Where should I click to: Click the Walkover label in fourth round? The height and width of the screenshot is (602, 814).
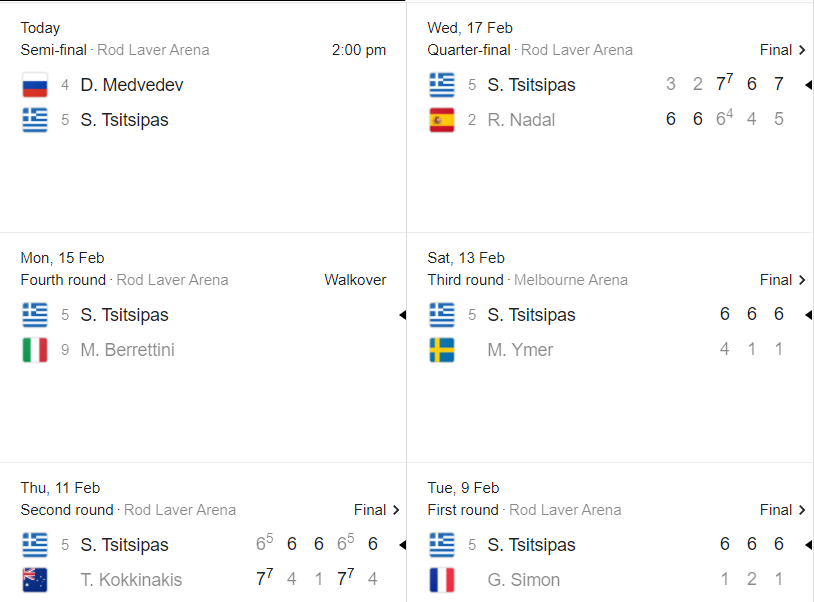[355, 280]
